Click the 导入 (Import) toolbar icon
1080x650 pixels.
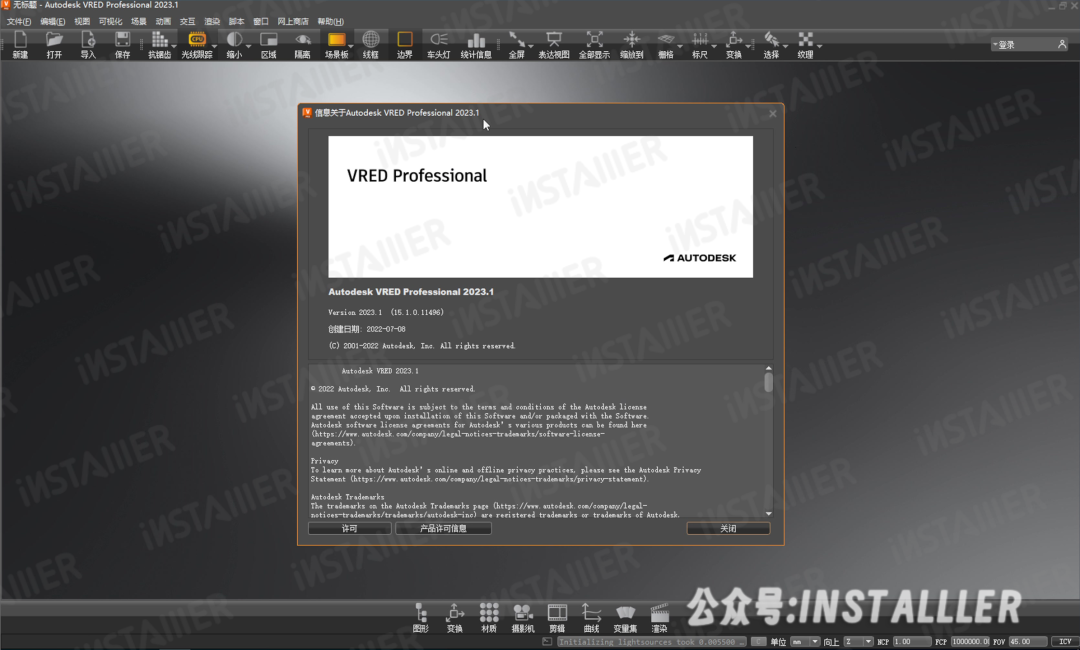tap(88, 45)
